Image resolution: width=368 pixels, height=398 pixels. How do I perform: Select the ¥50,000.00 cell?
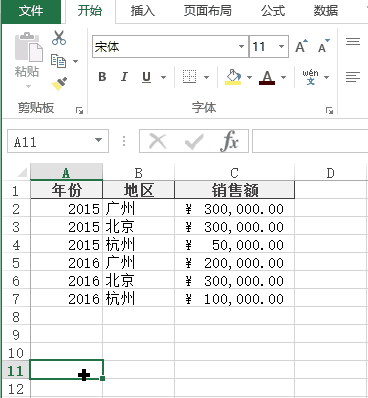coord(234,245)
